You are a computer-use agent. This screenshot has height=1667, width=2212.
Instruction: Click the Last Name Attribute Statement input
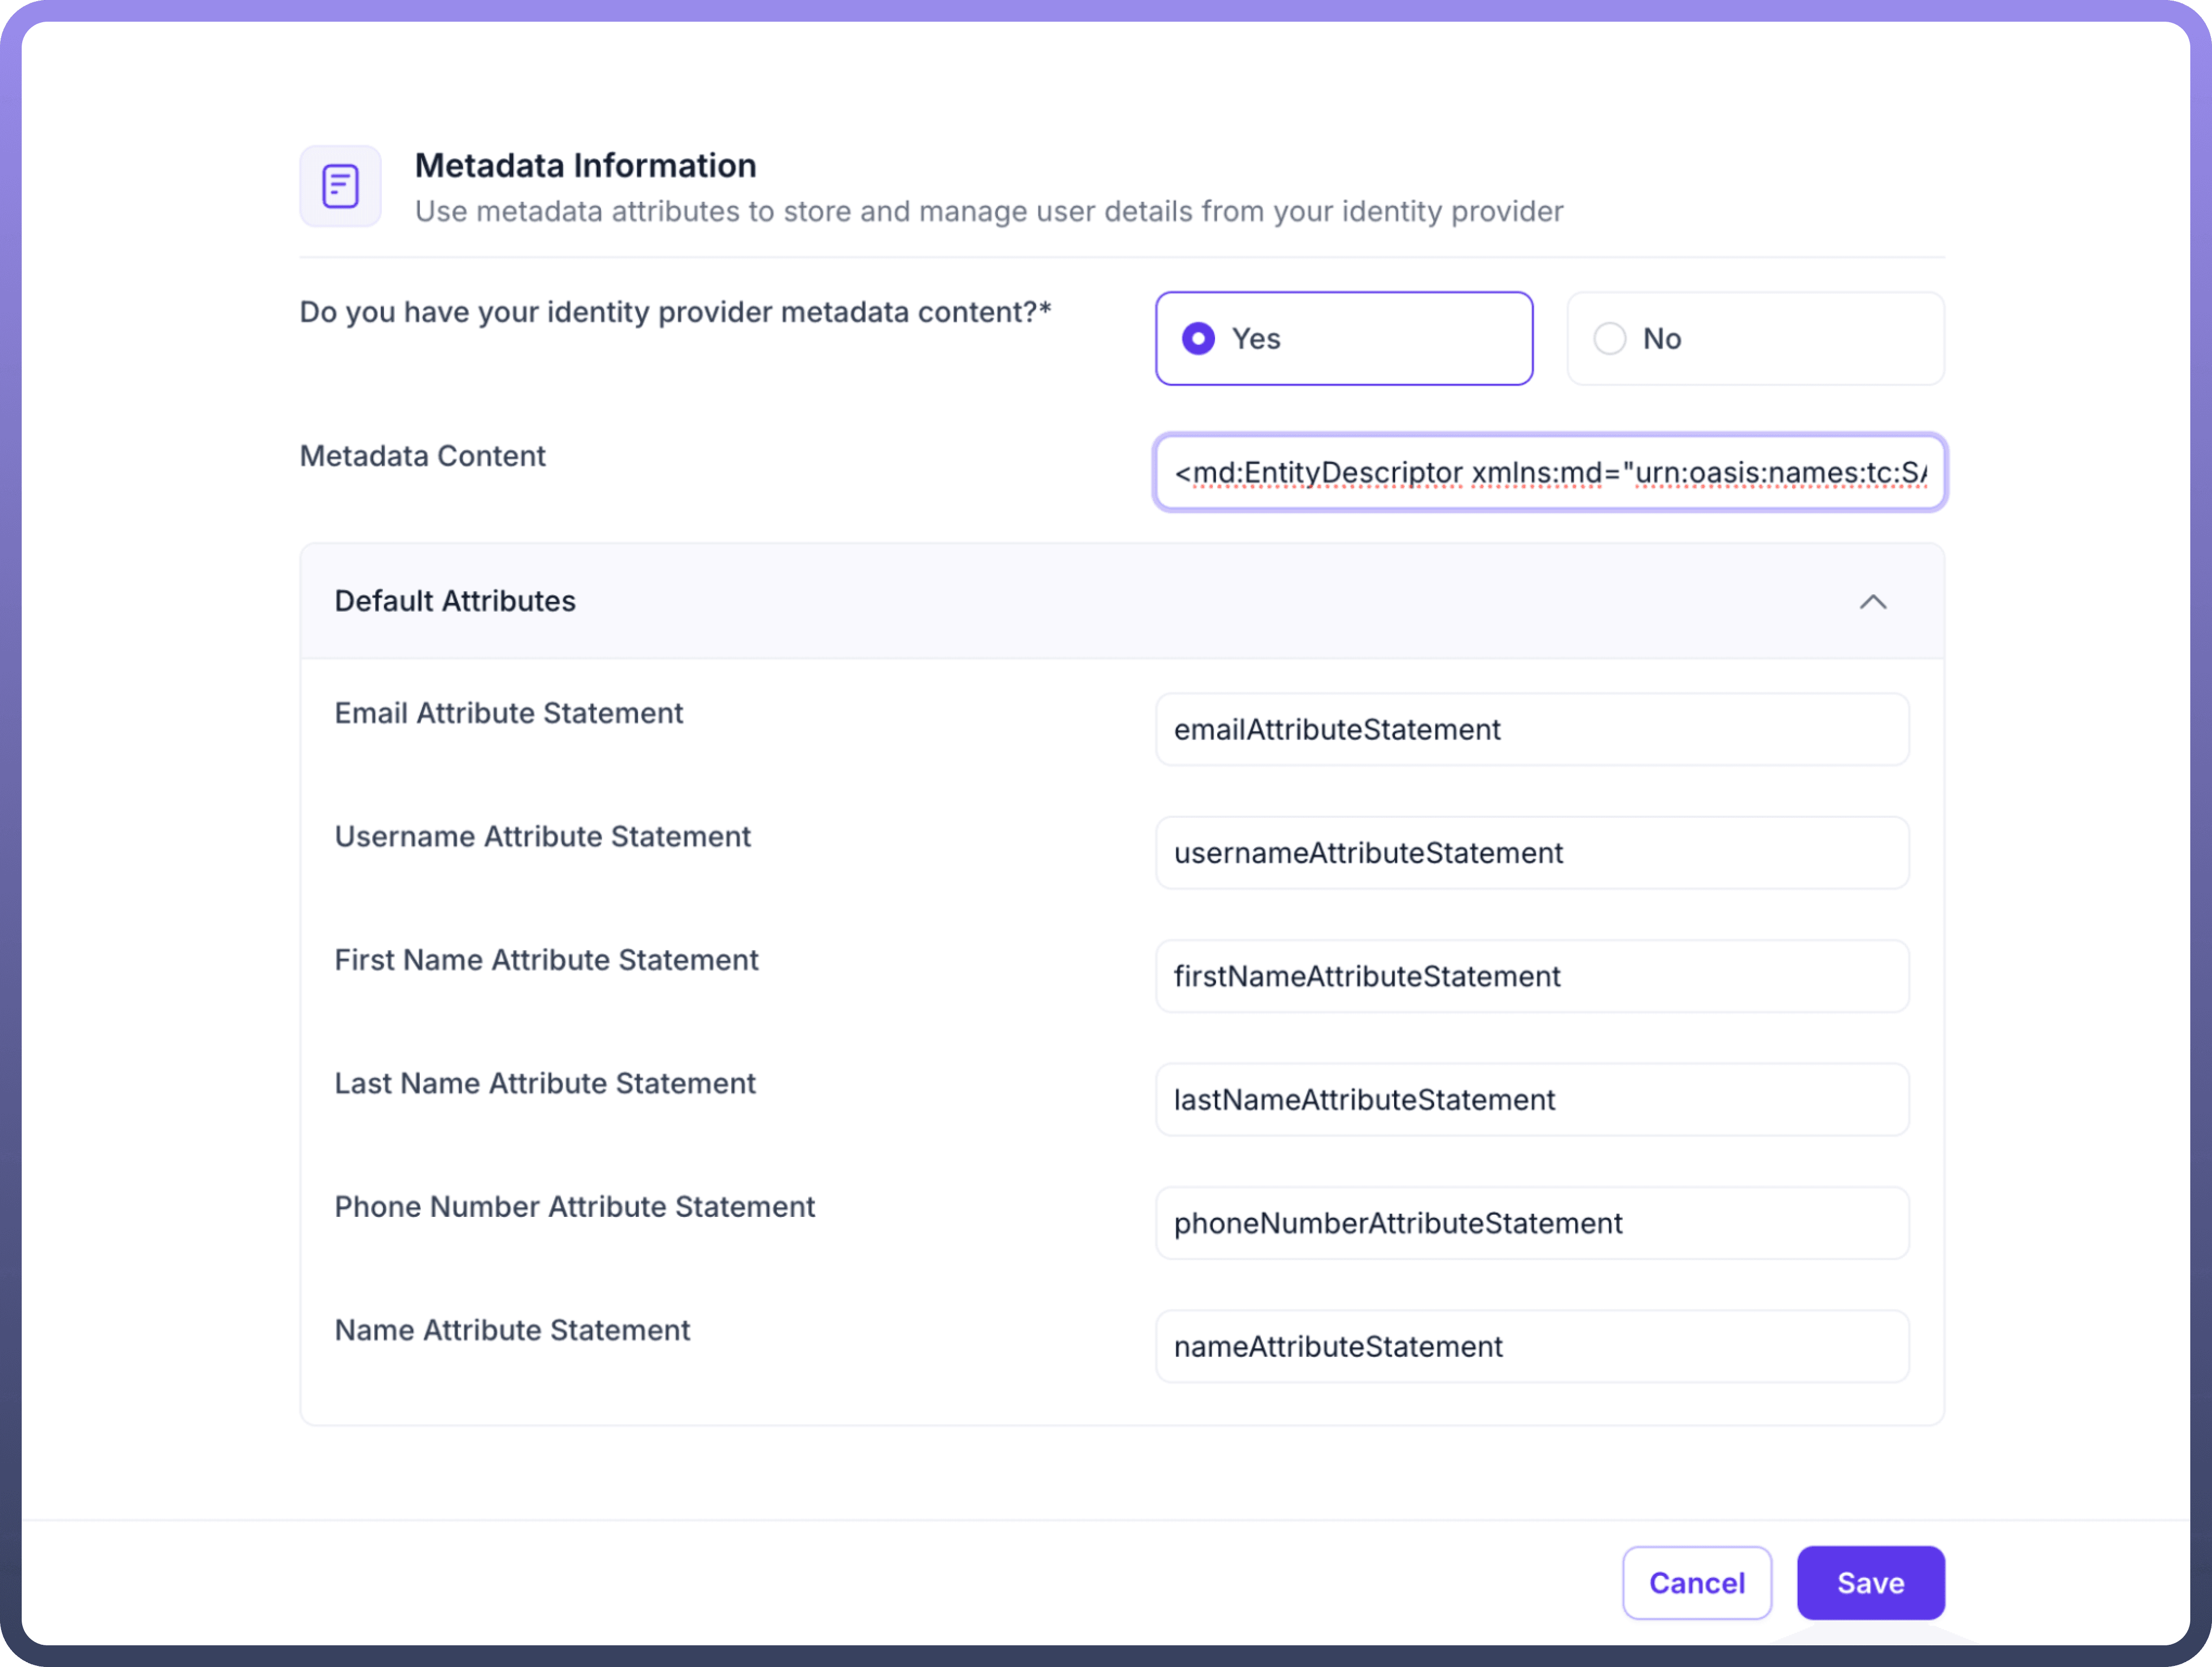click(1531, 1100)
